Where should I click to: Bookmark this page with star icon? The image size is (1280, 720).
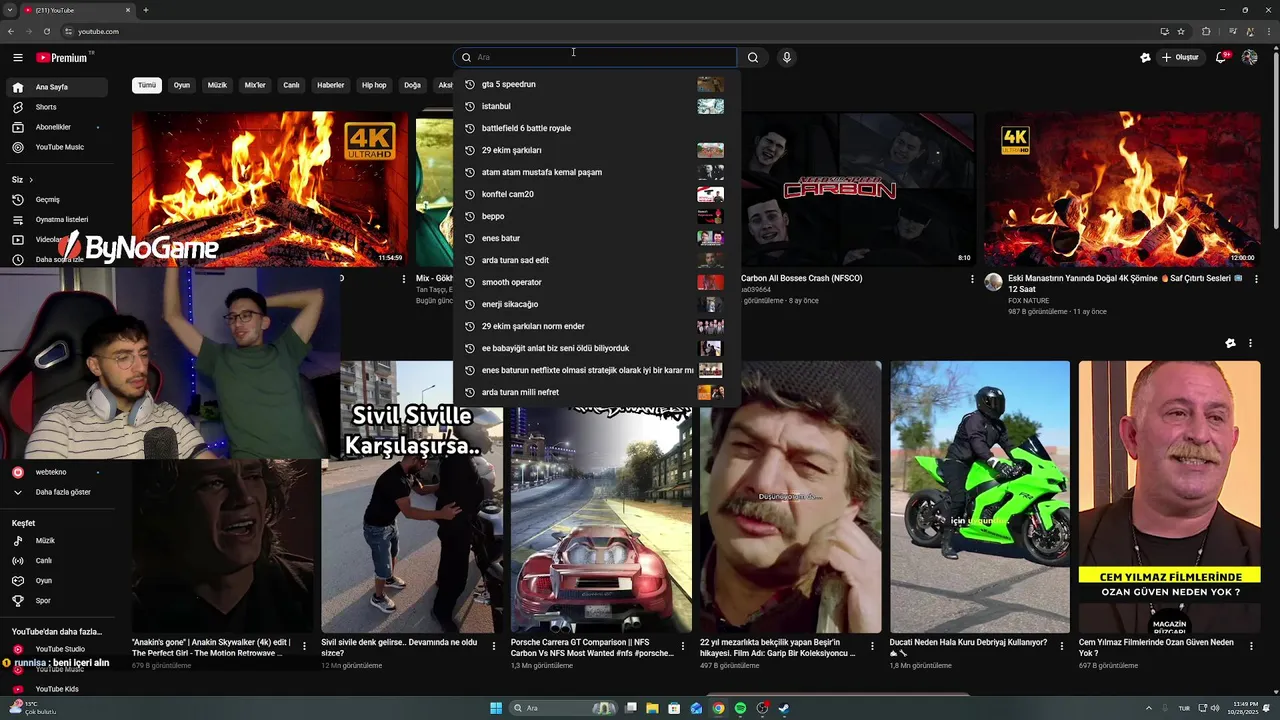tap(1181, 31)
